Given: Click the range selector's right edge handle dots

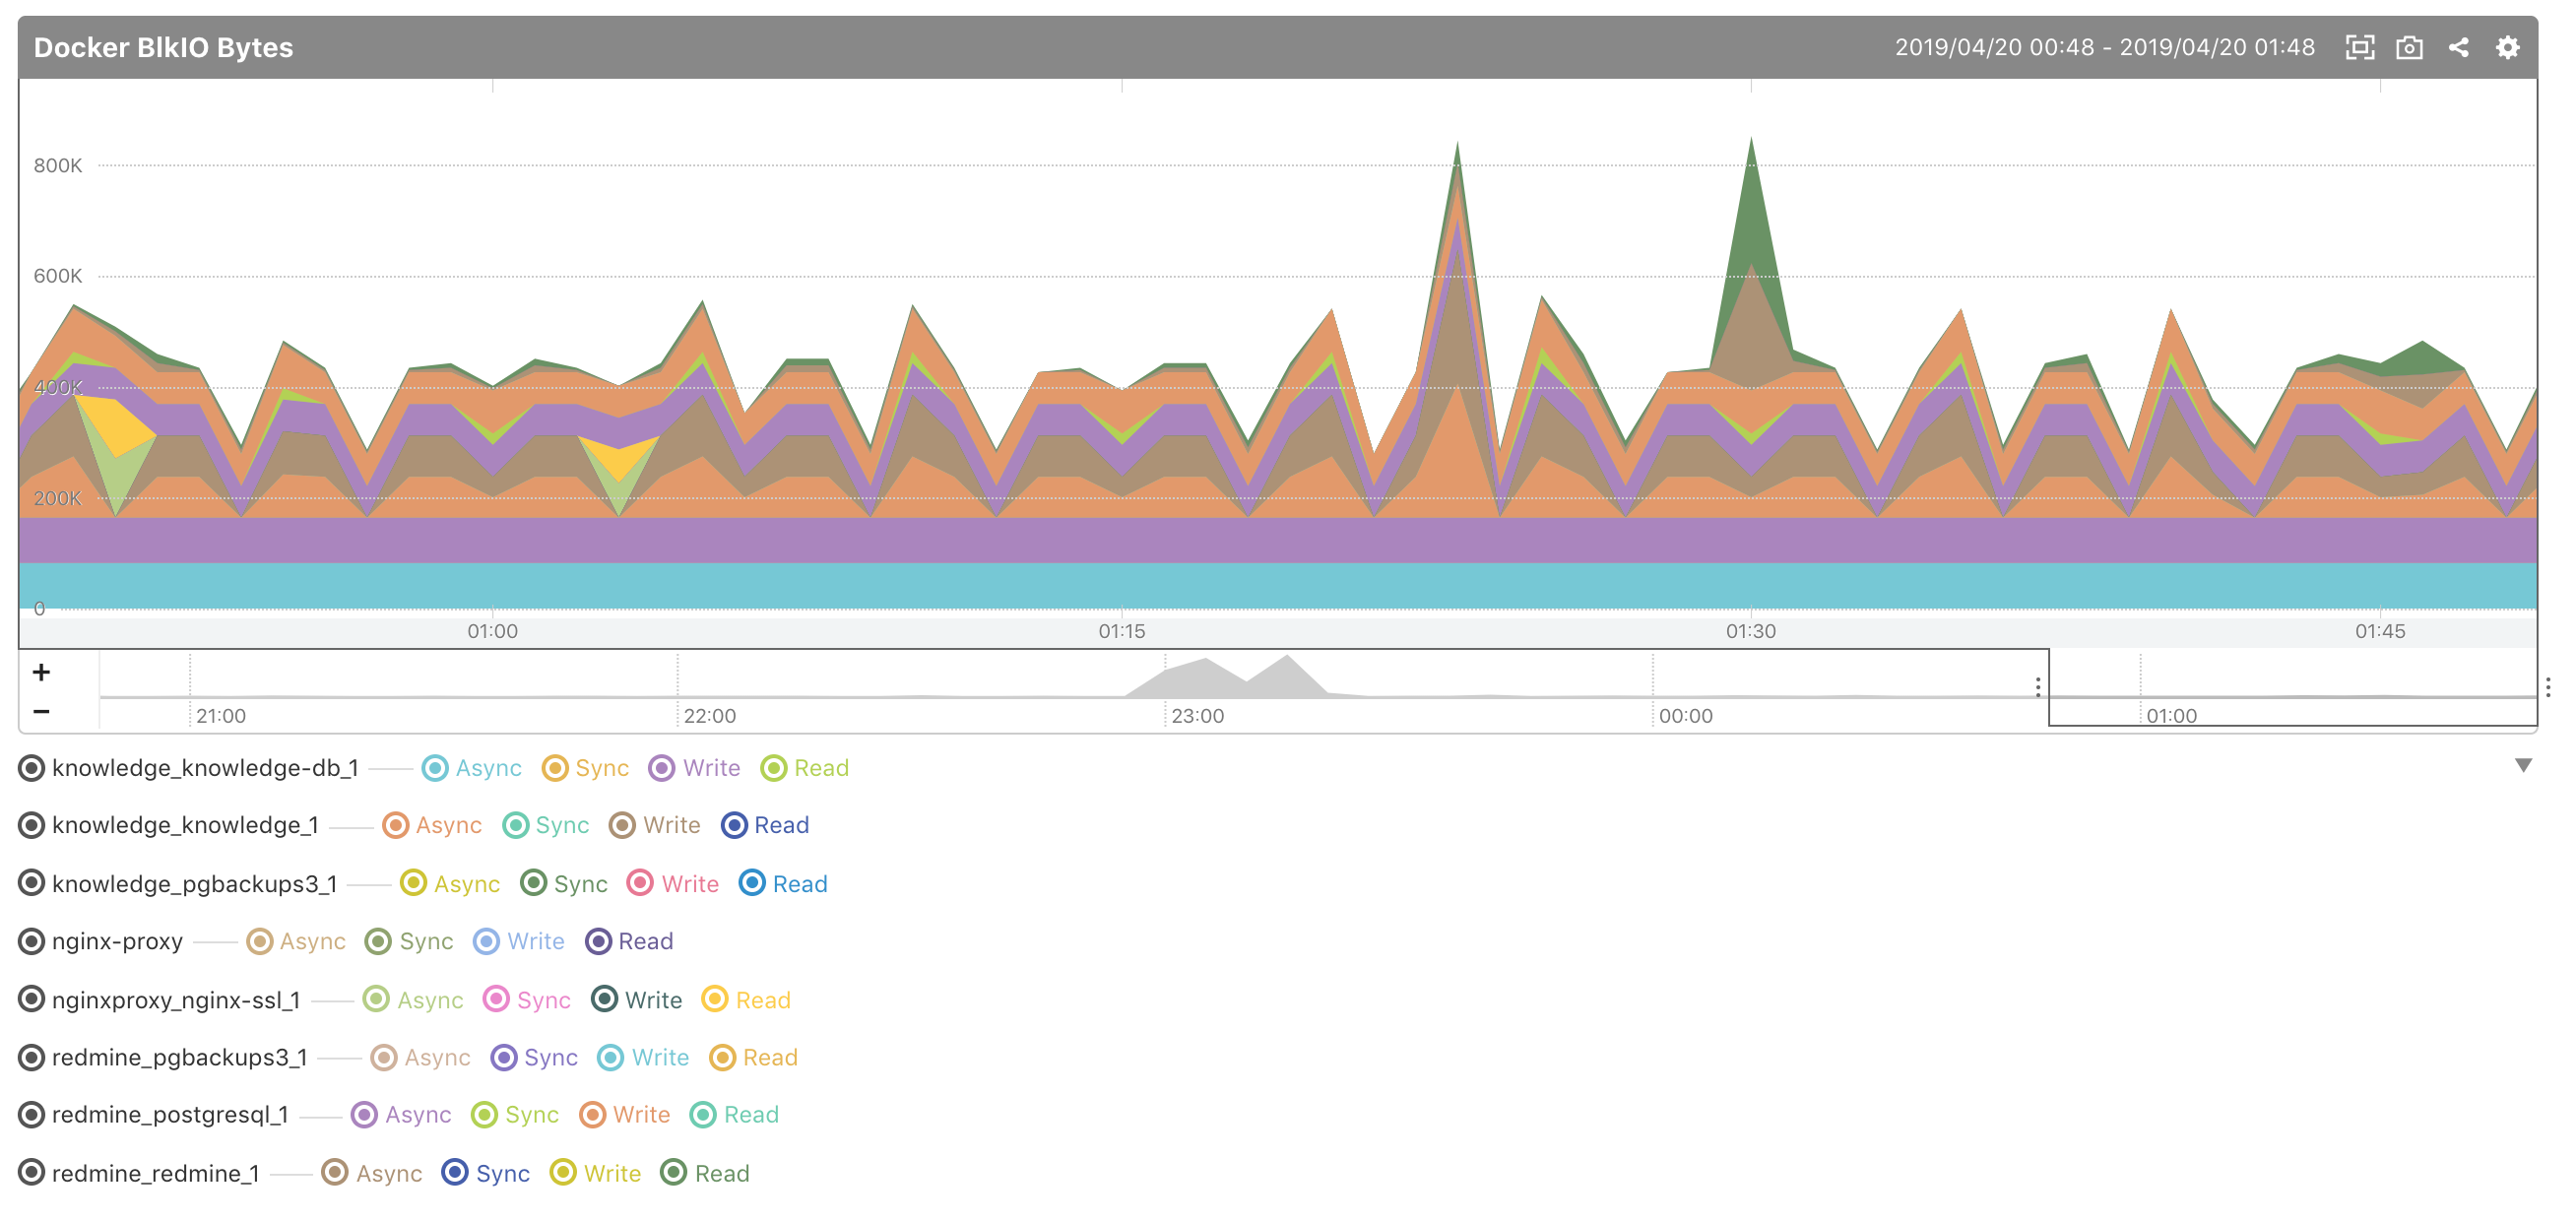Looking at the screenshot, I should tap(2547, 687).
